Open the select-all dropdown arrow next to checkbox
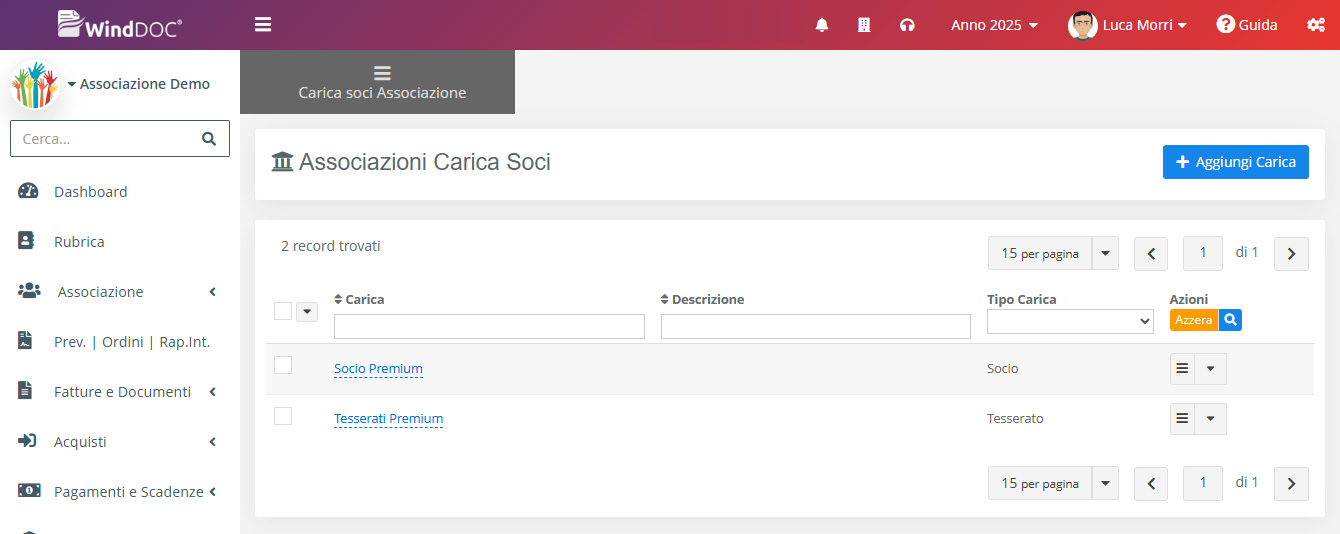Image resolution: width=1340 pixels, height=534 pixels. pos(307,312)
